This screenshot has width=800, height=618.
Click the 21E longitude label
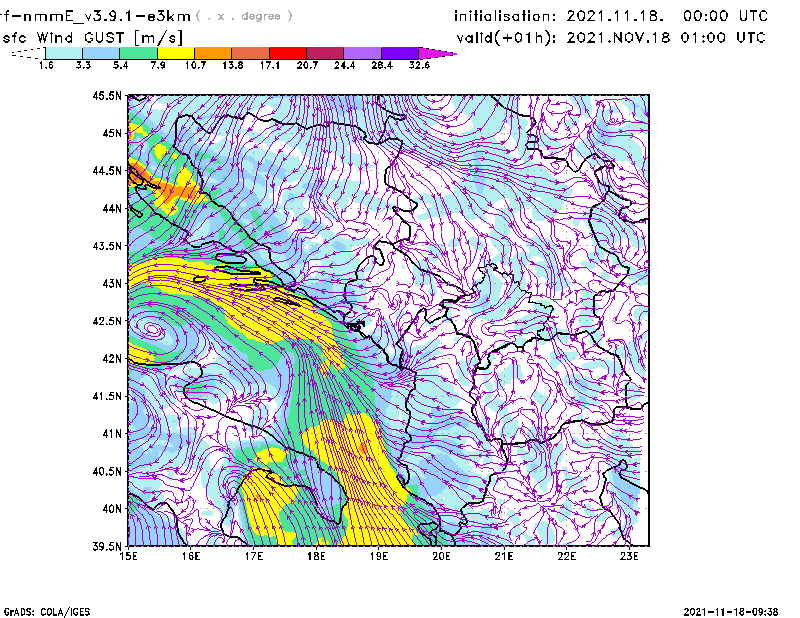pyautogui.click(x=504, y=556)
